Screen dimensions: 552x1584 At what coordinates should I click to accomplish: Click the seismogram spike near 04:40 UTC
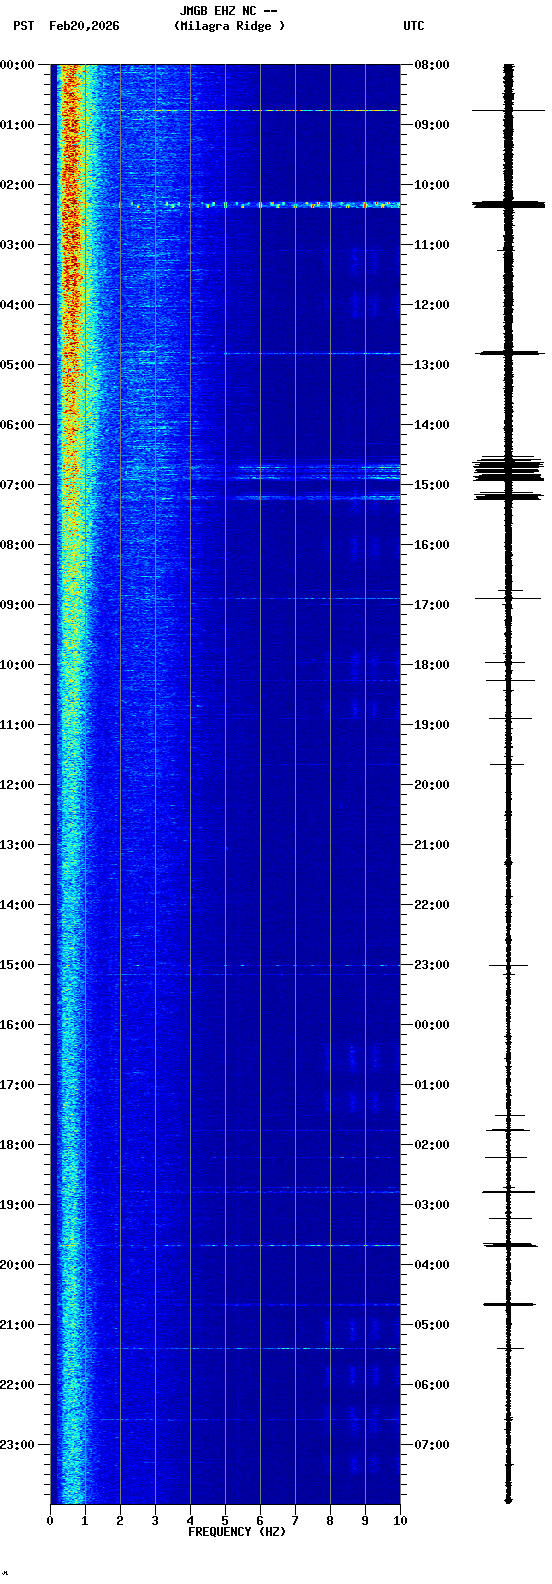point(509,1304)
